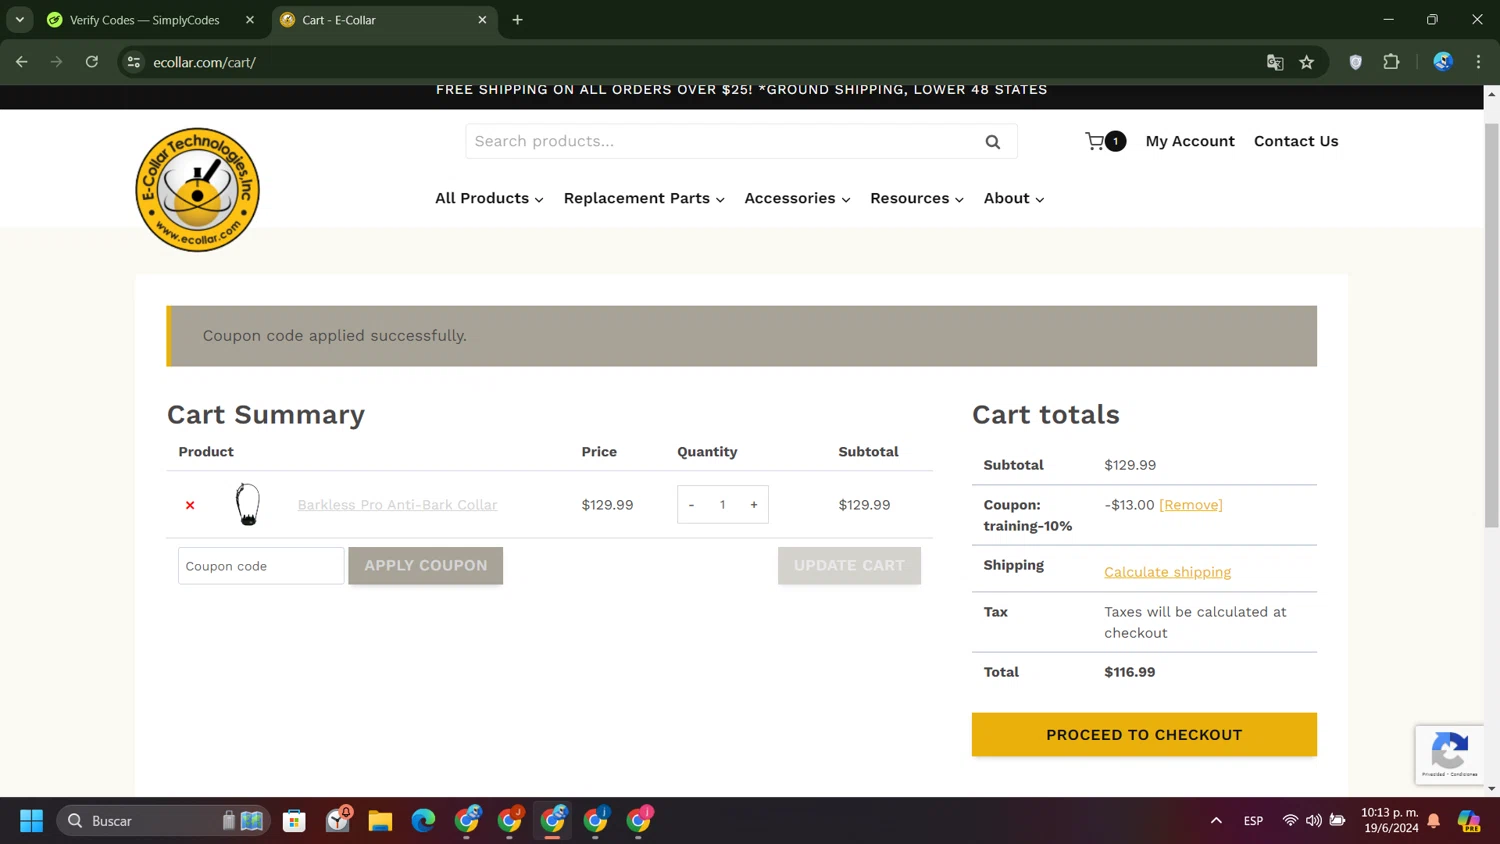Increase quantity with plus button

(754, 505)
